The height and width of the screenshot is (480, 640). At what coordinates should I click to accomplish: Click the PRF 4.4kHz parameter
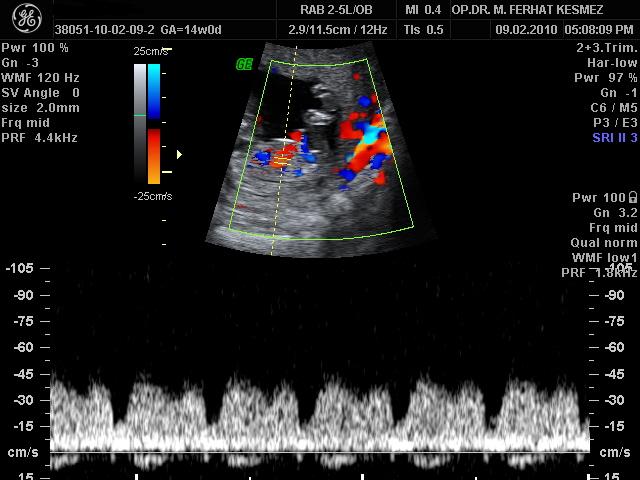pyautogui.click(x=41, y=137)
